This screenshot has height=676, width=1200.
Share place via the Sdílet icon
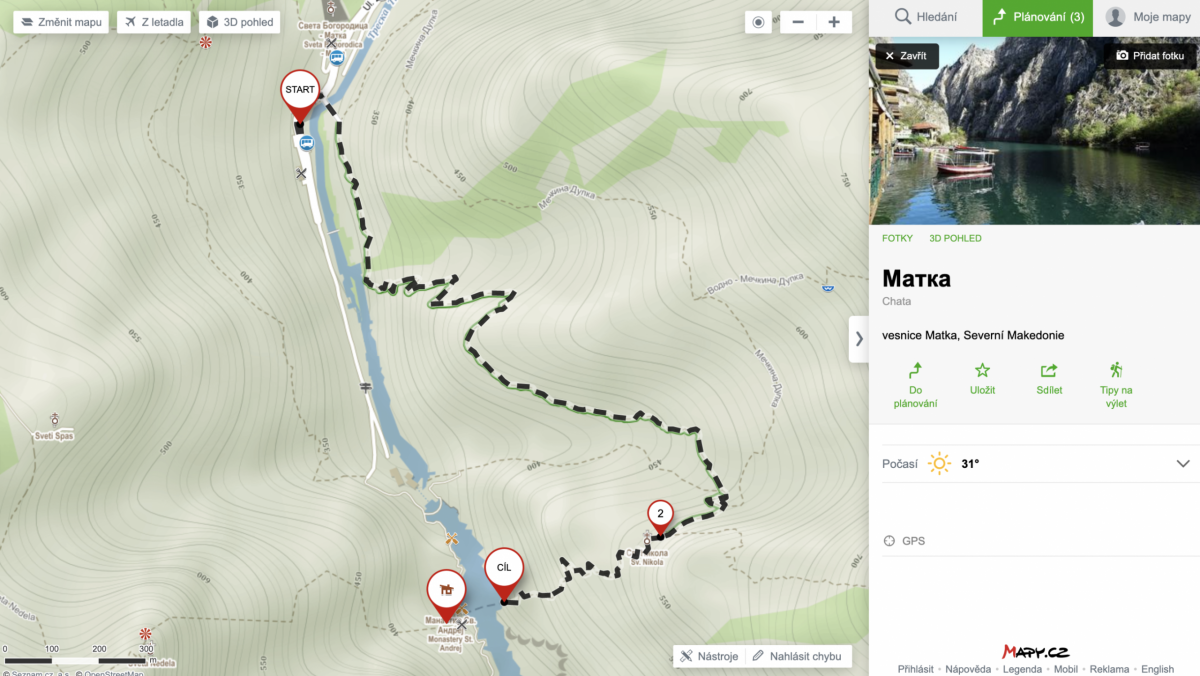tap(1049, 379)
